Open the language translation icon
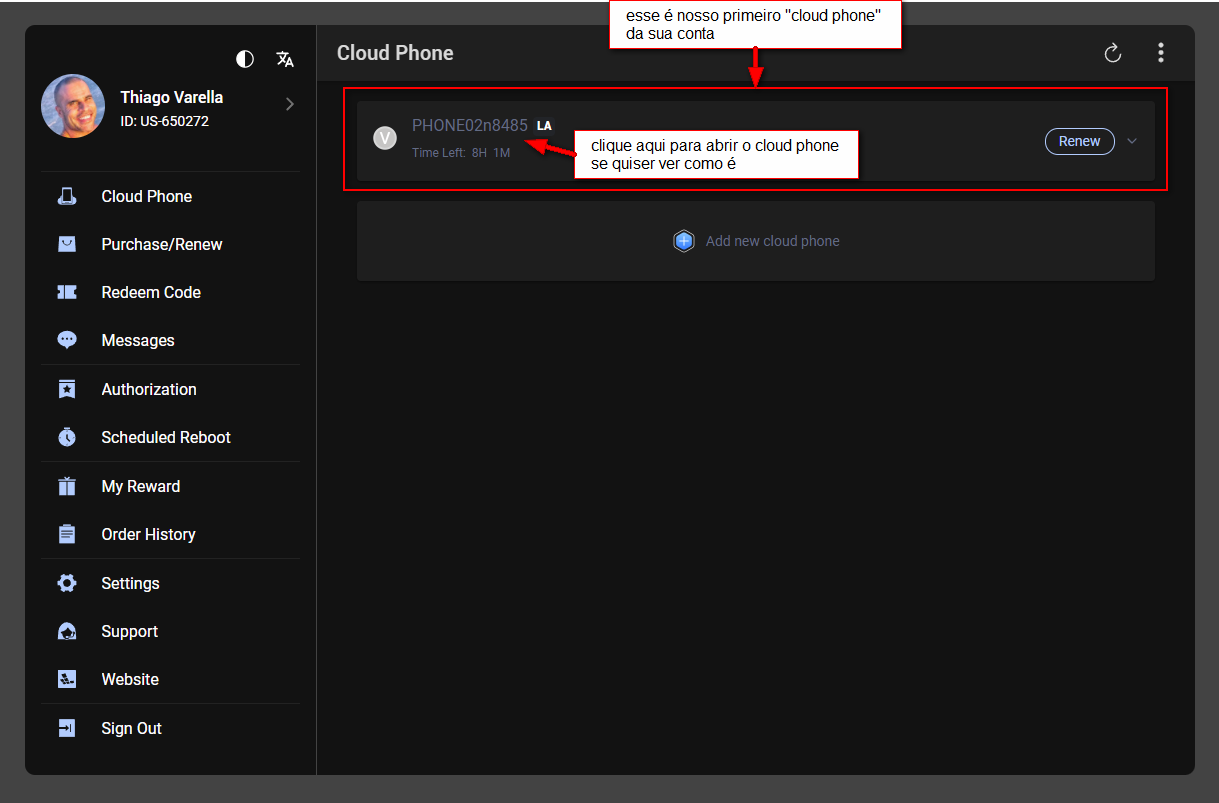This screenshot has height=803, width=1219. pyautogui.click(x=285, y=59)
